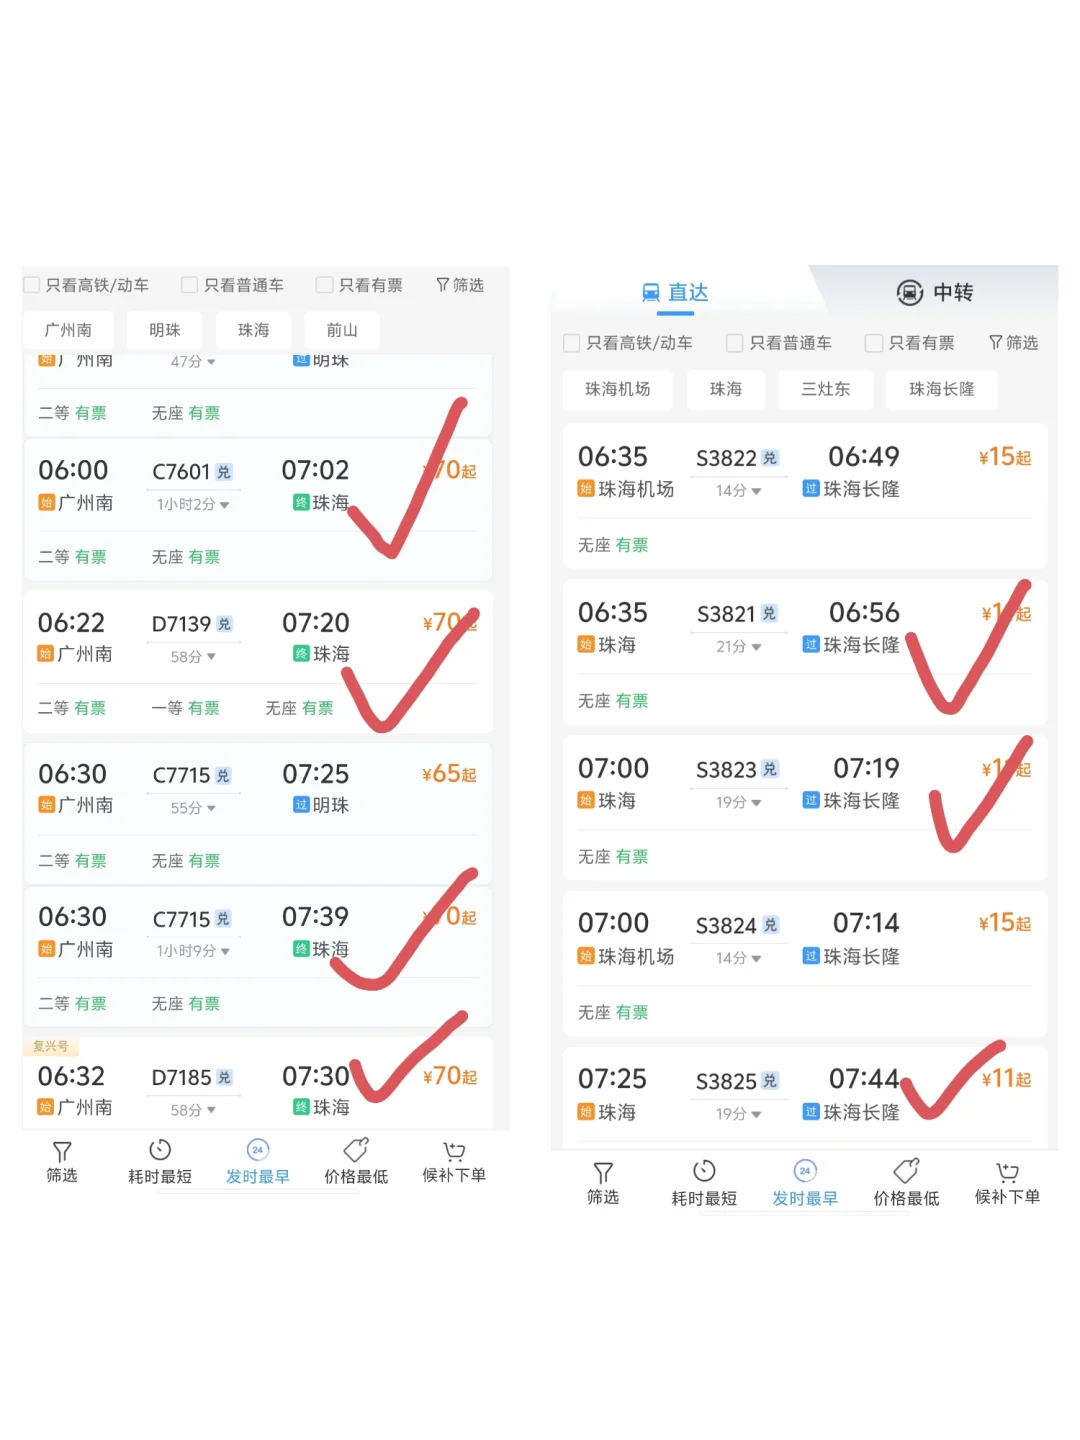Expand 19分 duration dropdown for S3825
This screenshot has width=1080, height=1440.
coord(737,1113)
